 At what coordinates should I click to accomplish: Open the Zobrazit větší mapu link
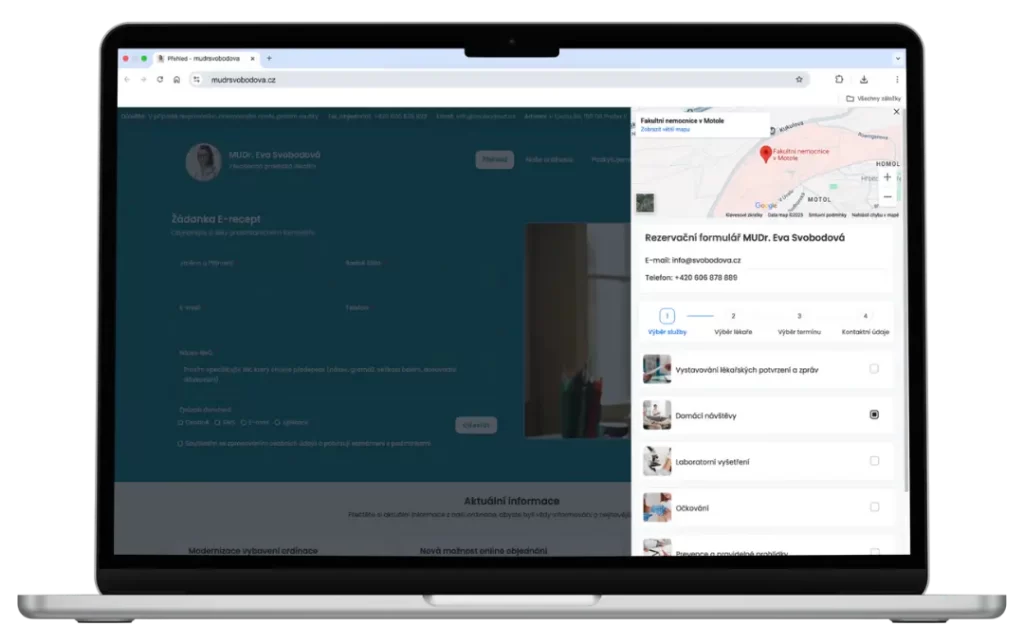(665, 129)
